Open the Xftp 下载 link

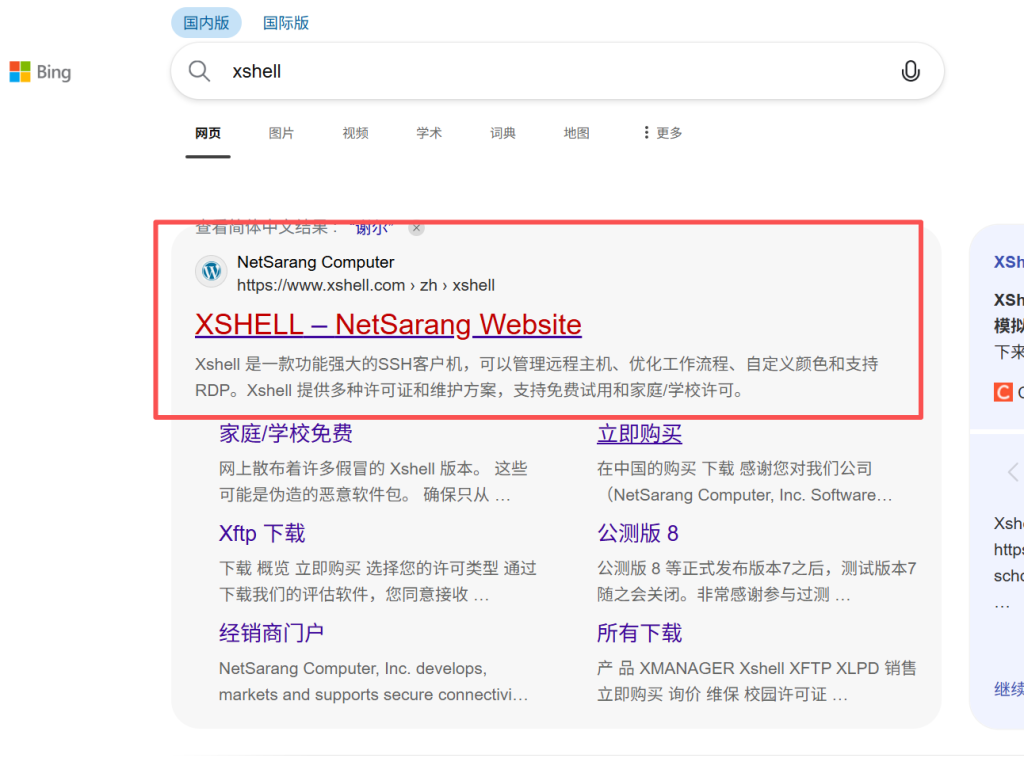click(262, 534)
